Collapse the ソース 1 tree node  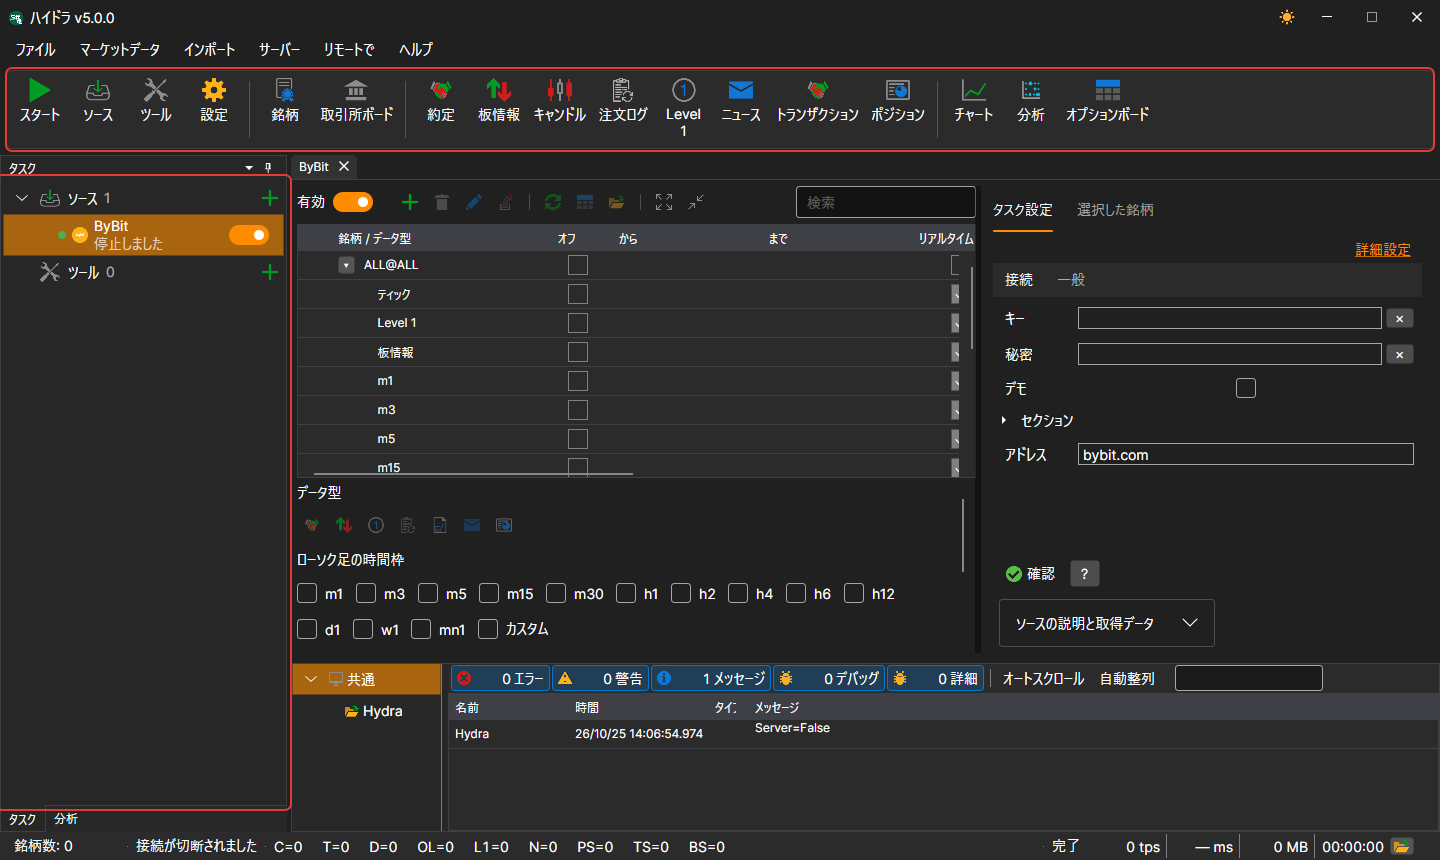click(x=22, y=198)
